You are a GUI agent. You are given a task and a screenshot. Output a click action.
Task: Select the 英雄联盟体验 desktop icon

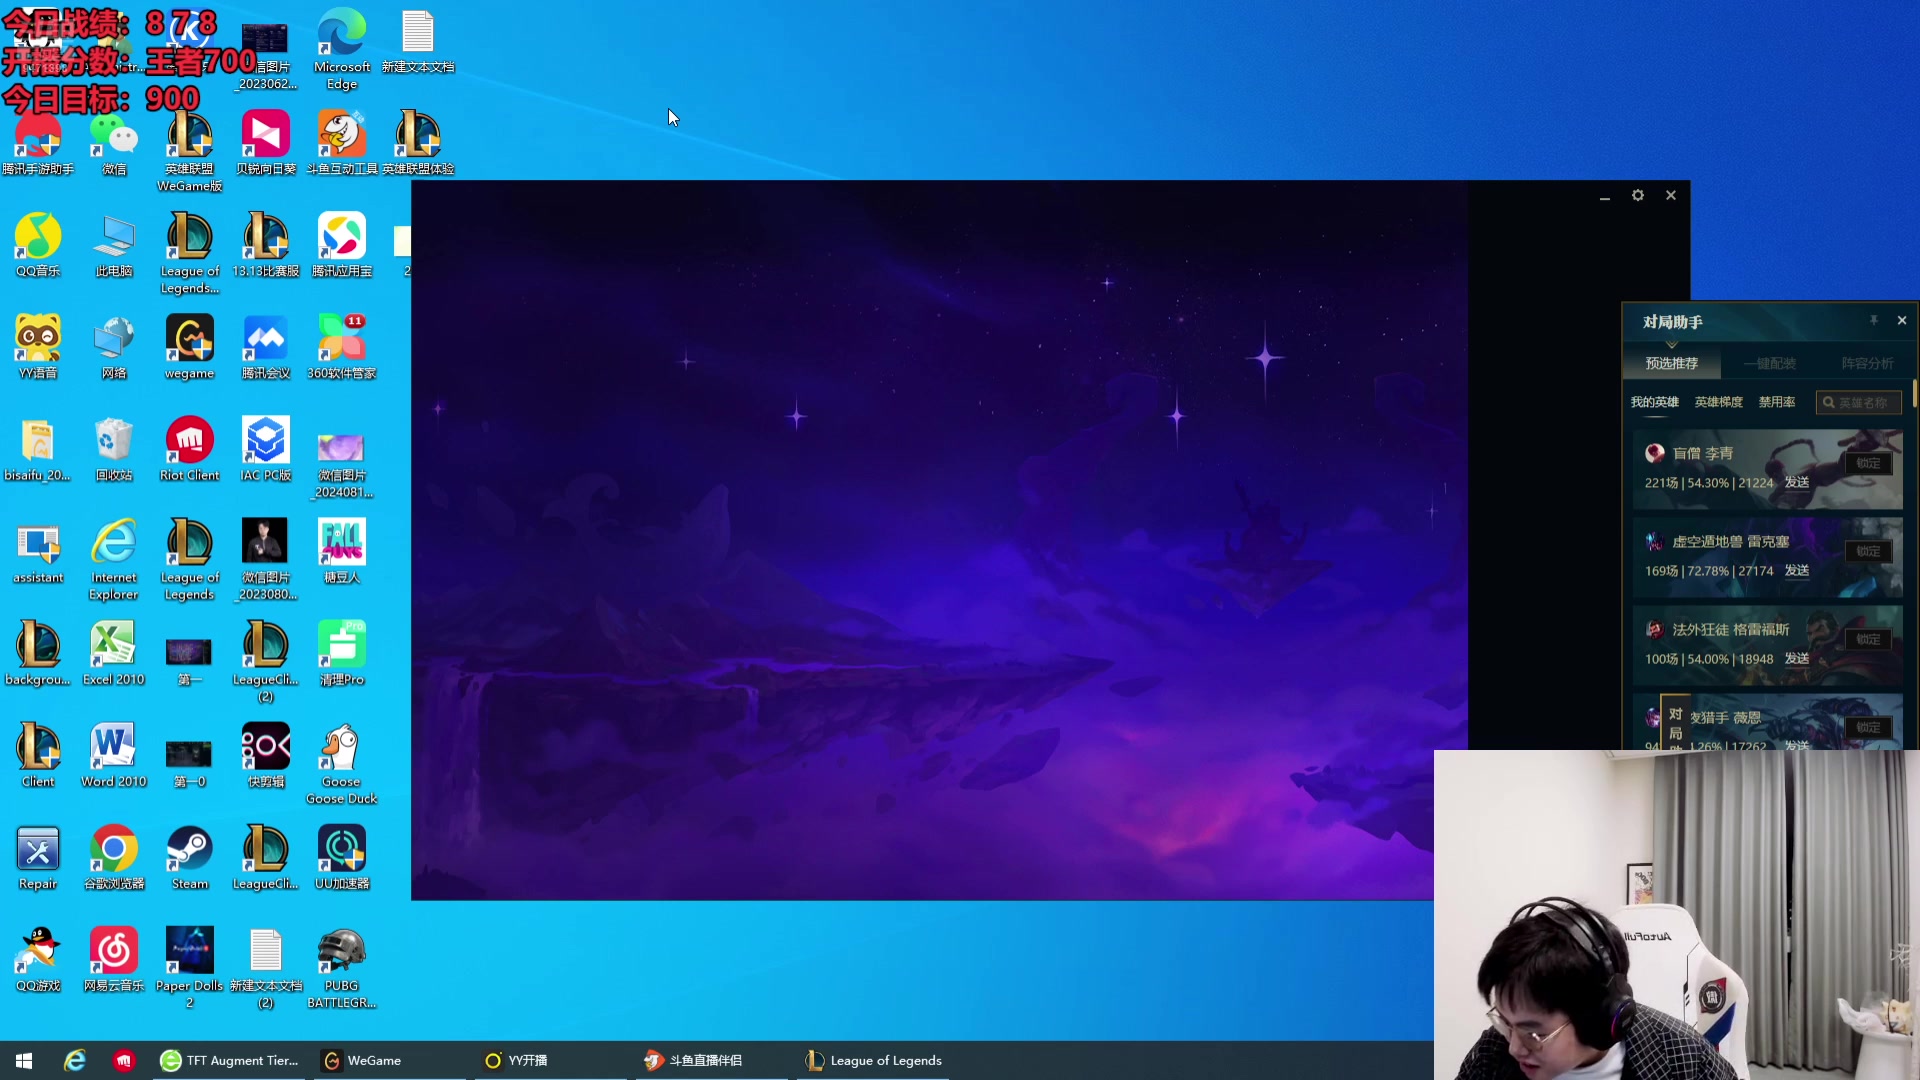click(418, 143)
